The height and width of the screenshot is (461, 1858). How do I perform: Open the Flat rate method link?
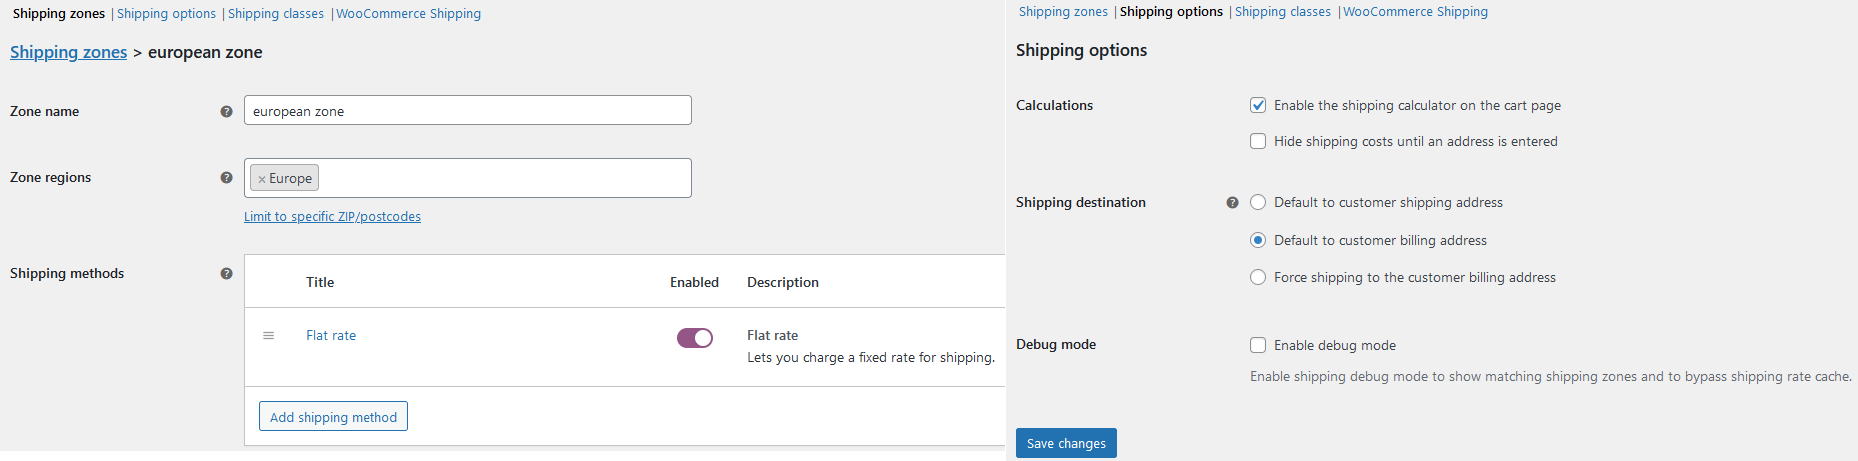(331, 335)
